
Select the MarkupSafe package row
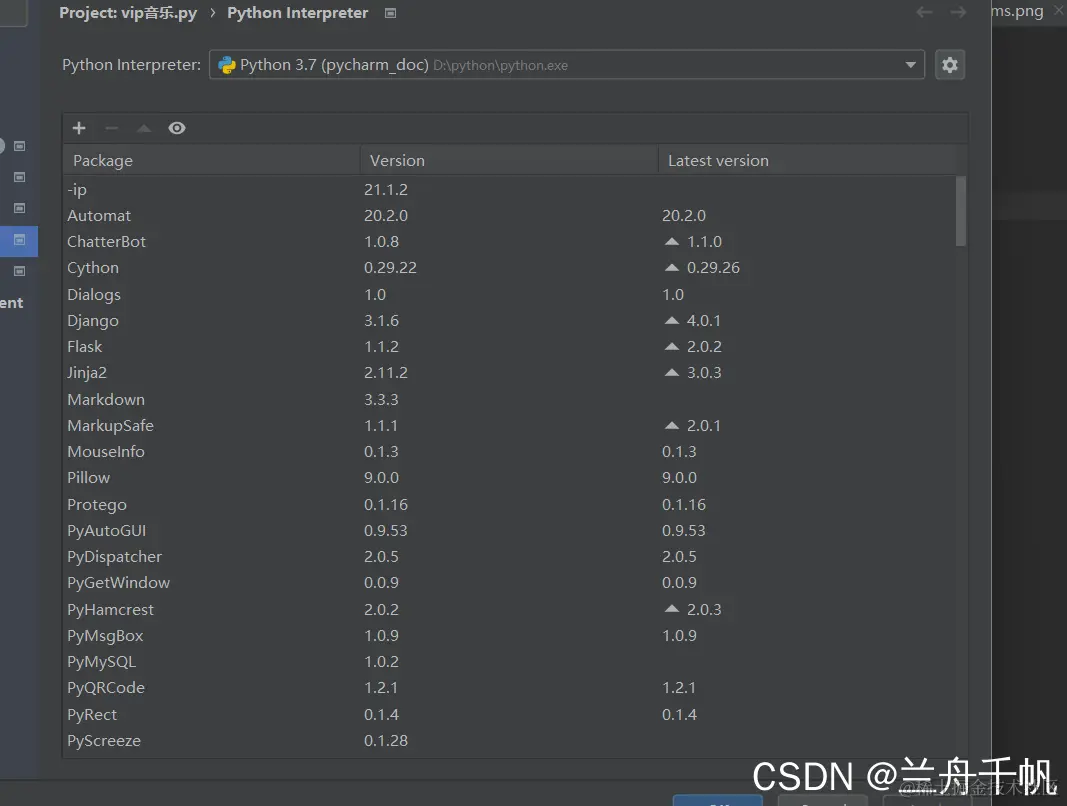[509, 425]
